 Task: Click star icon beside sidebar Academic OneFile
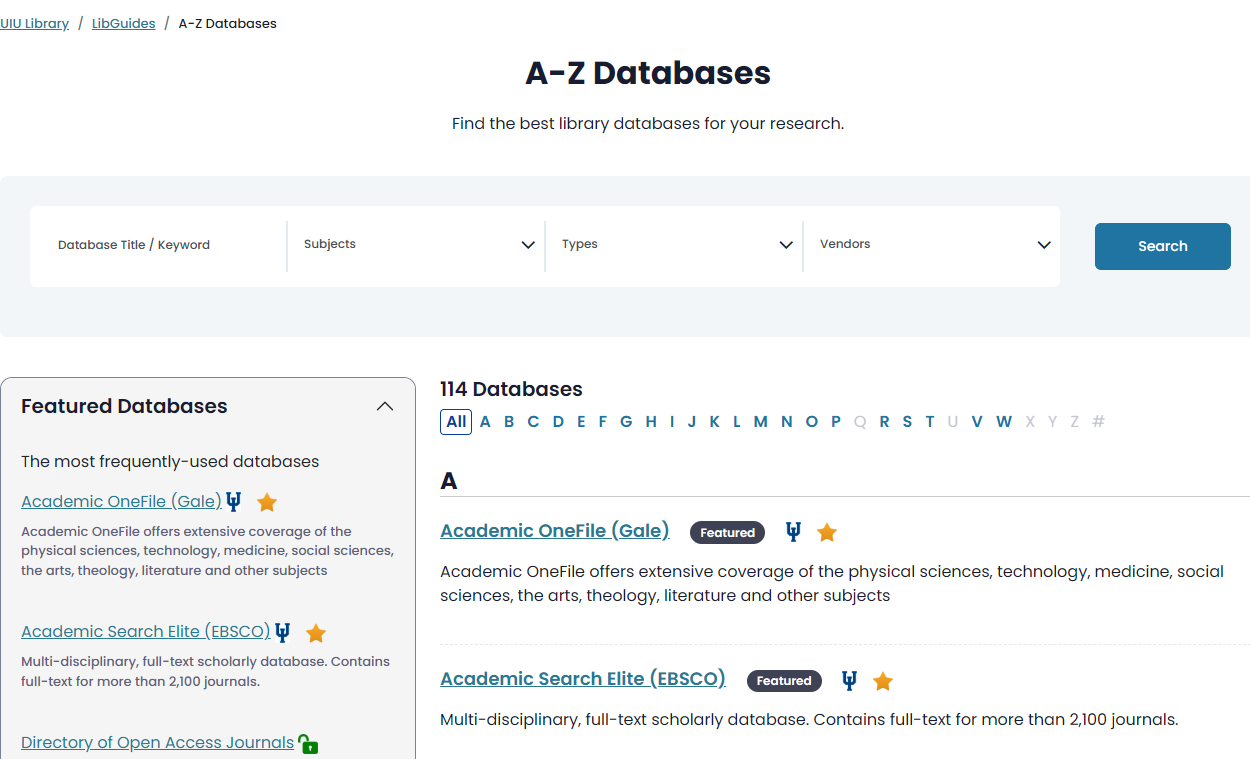click(x=267, y=502)
